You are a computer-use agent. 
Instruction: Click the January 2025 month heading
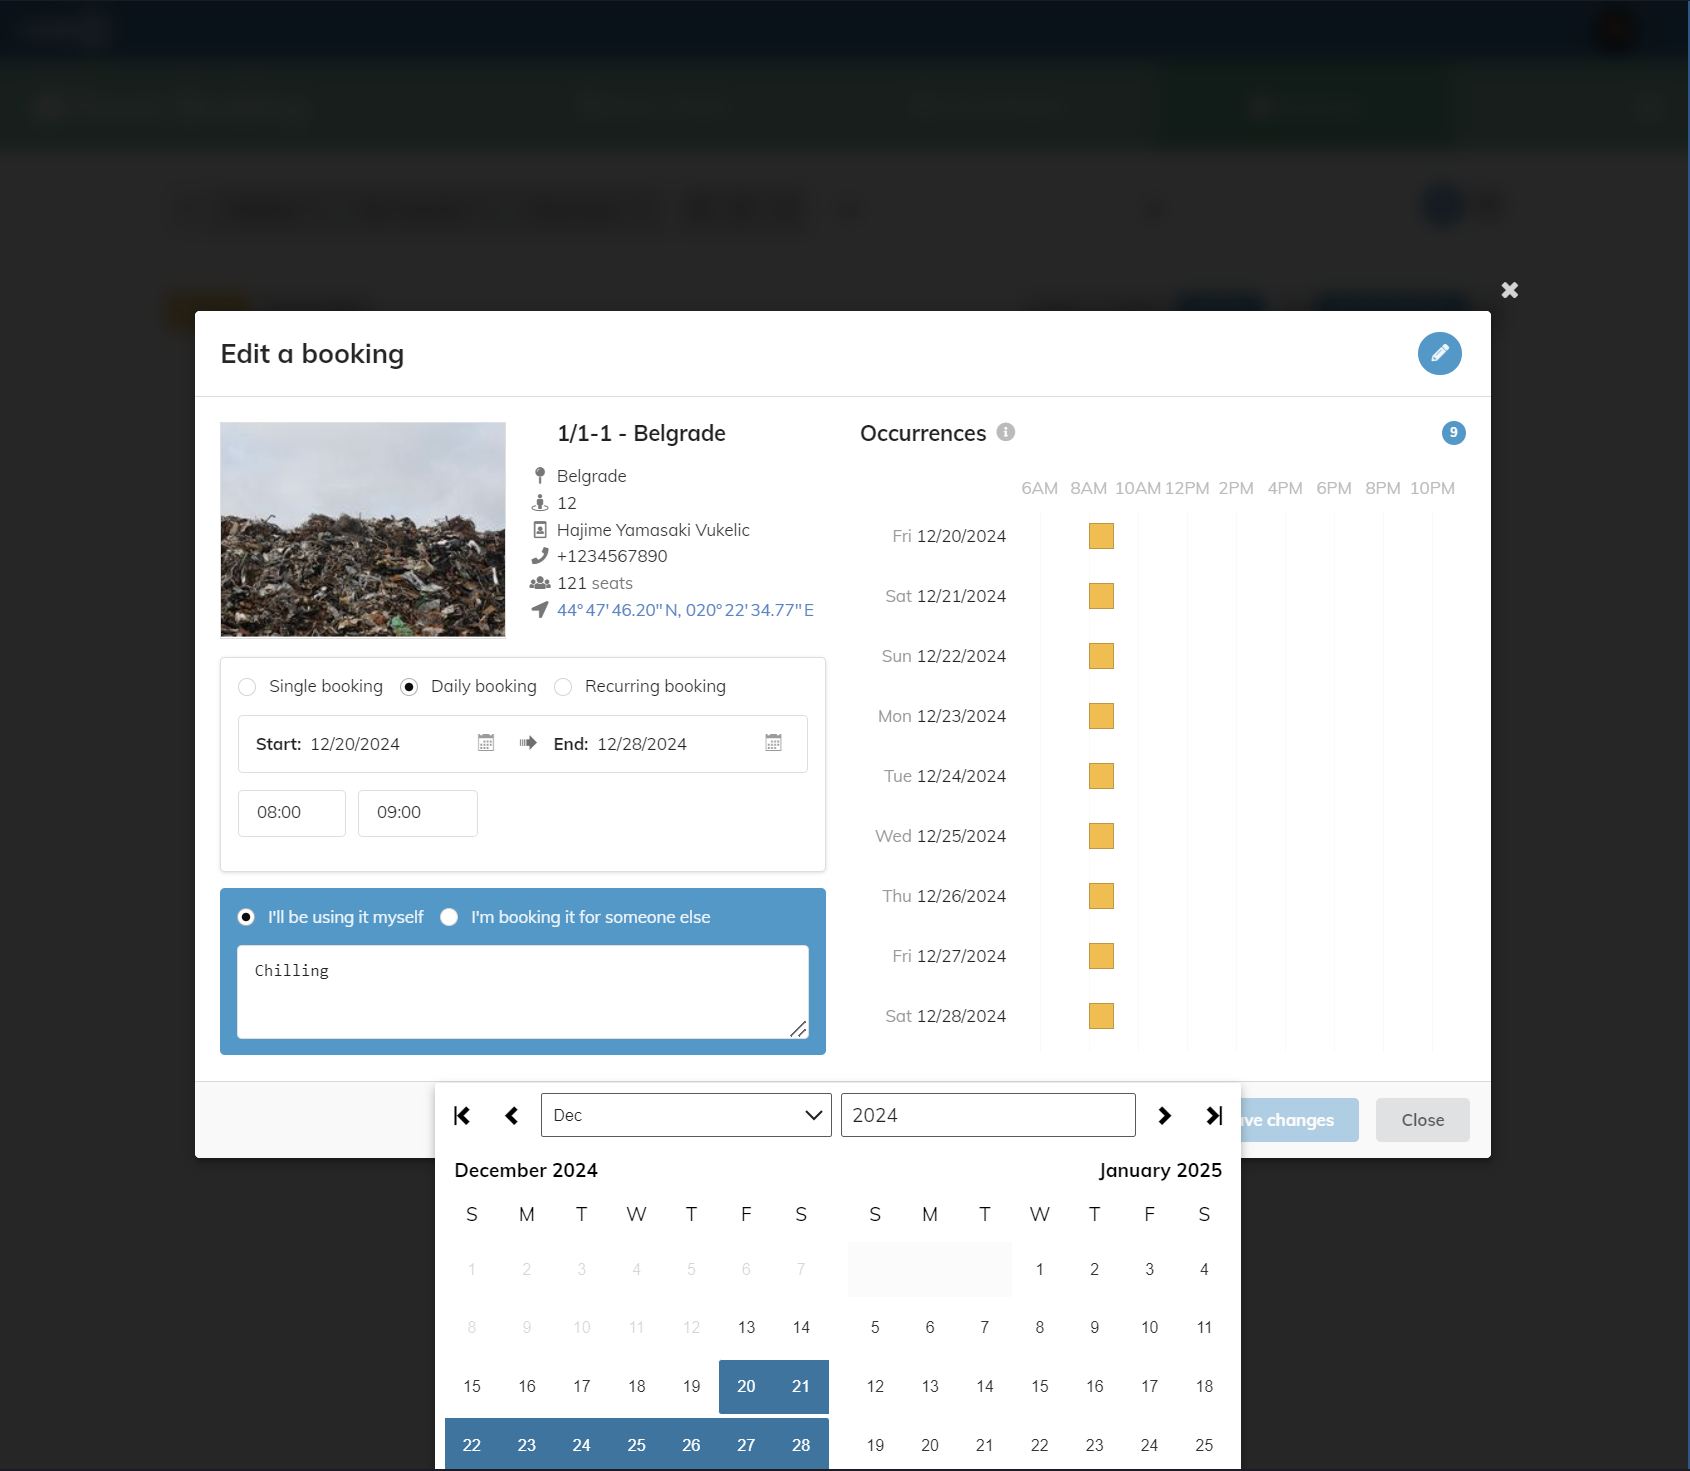click(1160, 1170)
